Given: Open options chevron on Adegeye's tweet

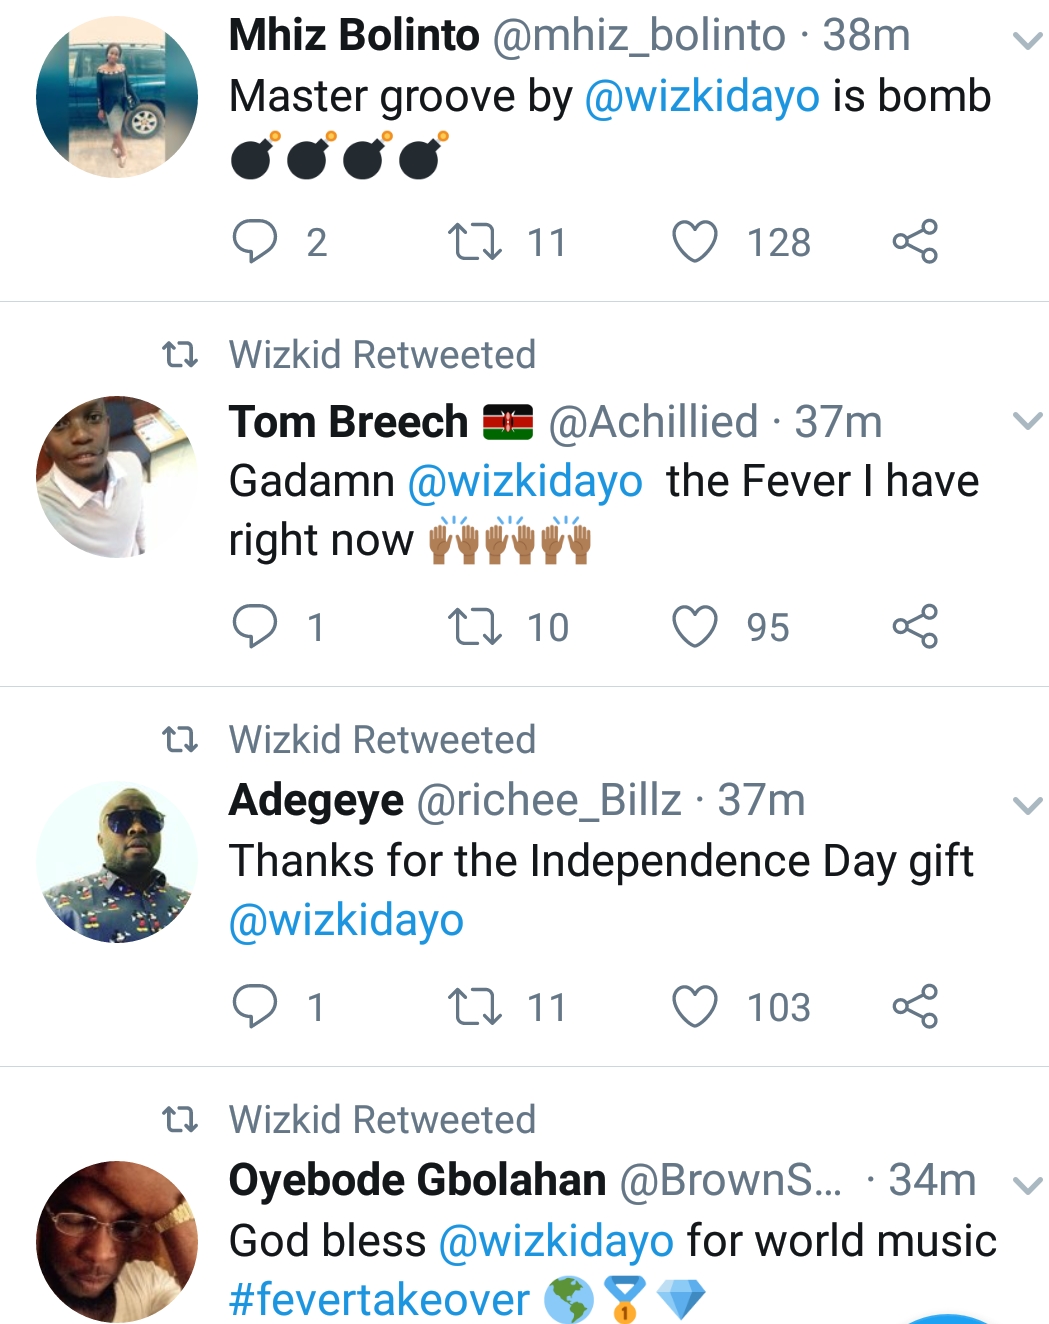Looking at the screenshot, I should (x=1028, y=805).
